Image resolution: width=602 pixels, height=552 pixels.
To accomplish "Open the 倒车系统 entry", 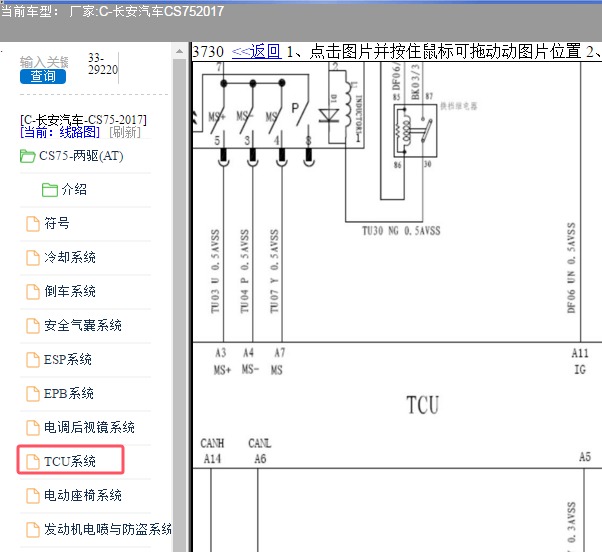I will (70, 291).
